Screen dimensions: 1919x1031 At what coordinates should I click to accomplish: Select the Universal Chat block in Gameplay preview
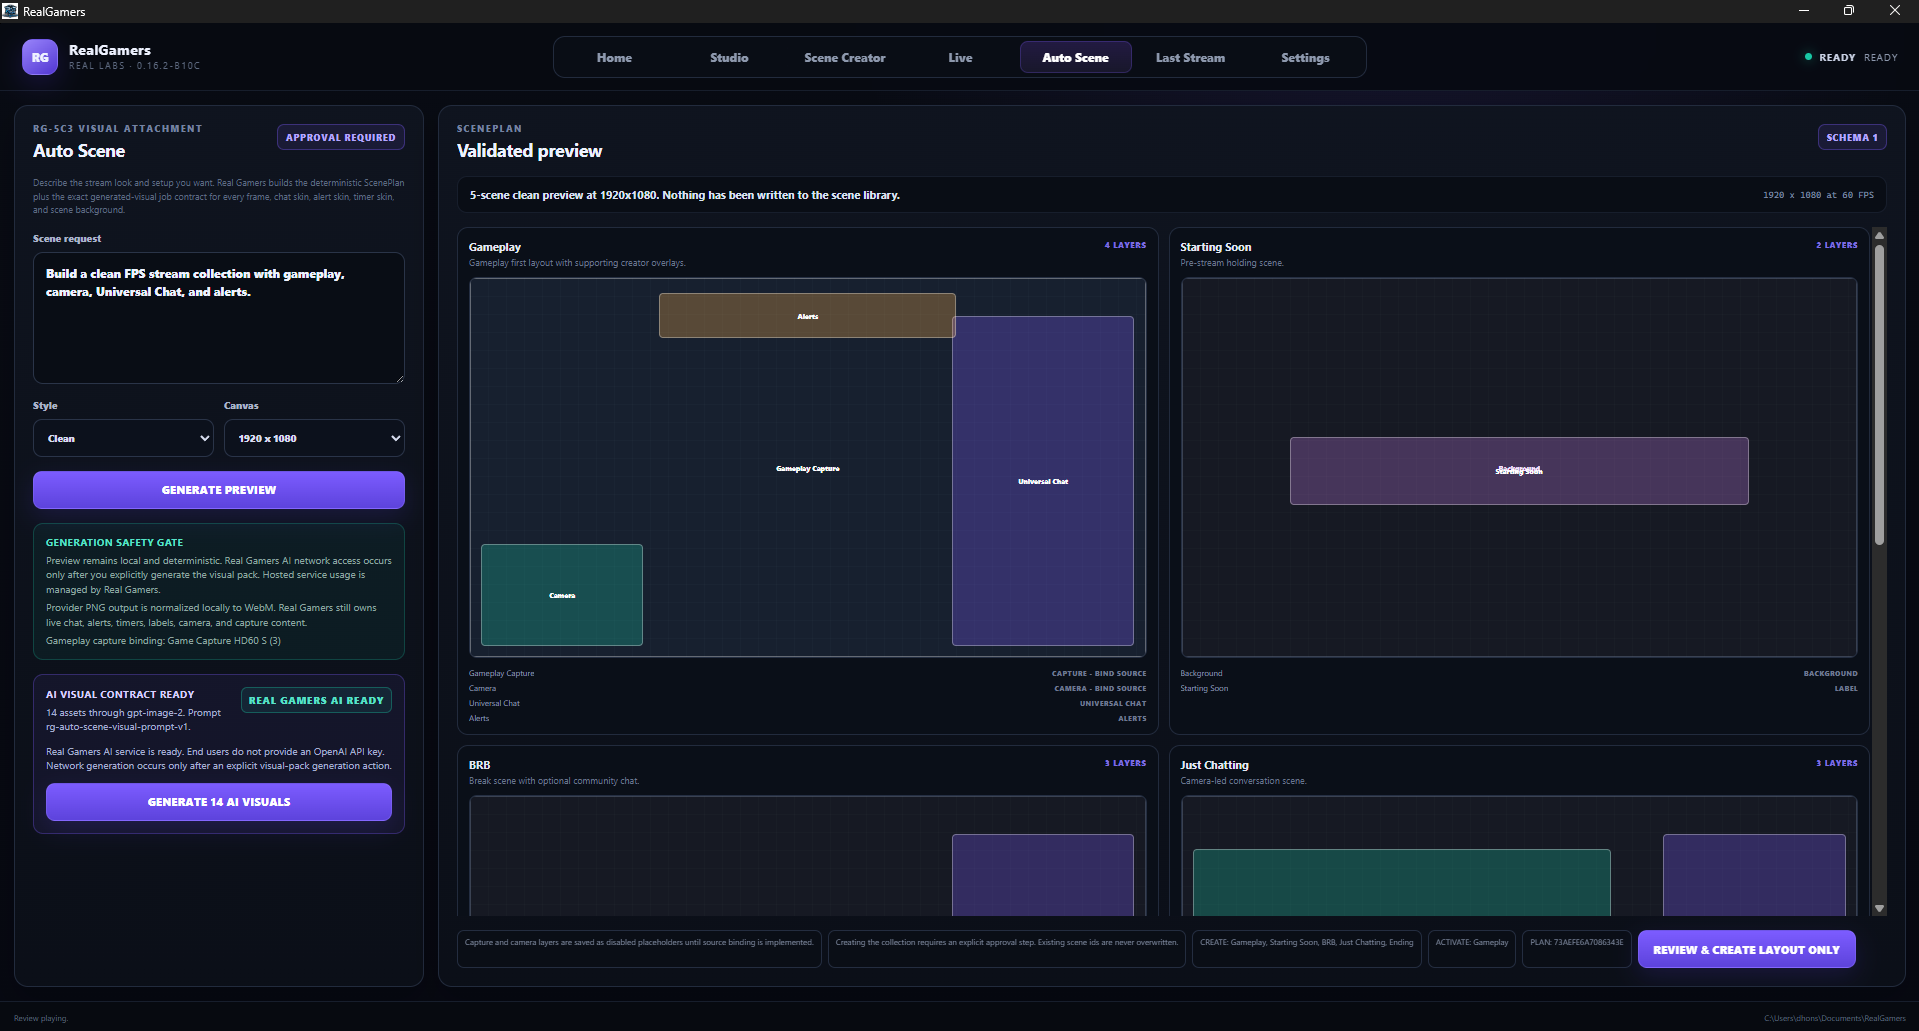tap(1043, 481)
